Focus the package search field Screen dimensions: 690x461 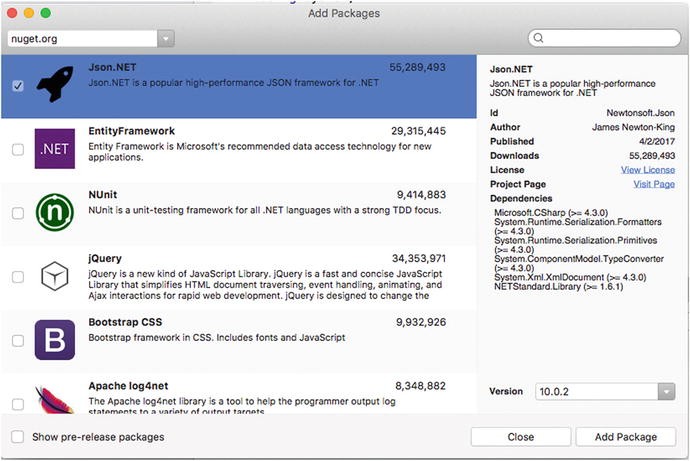click(604, 38)
